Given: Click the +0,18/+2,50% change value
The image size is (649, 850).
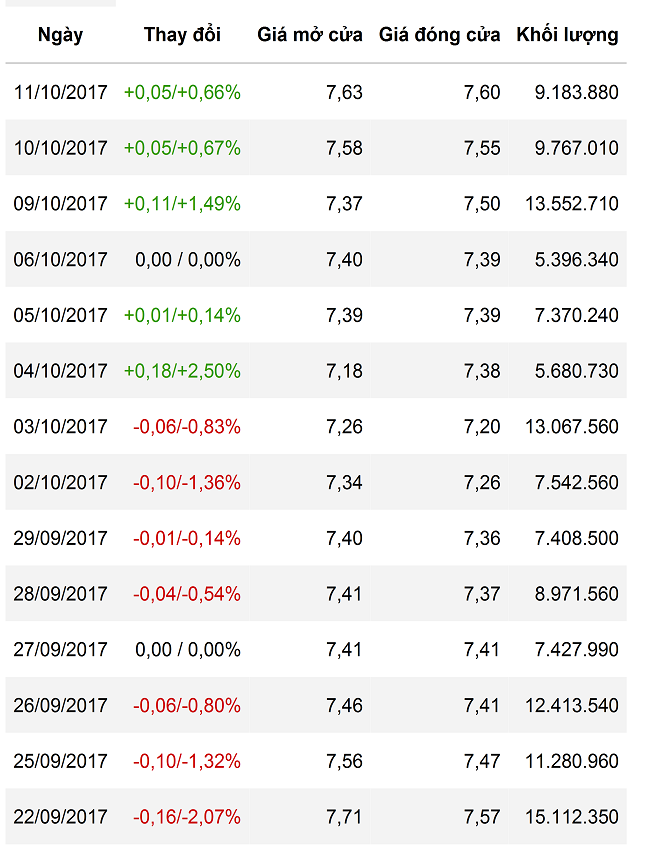Looking at the screenshot, I should [182, 371].
